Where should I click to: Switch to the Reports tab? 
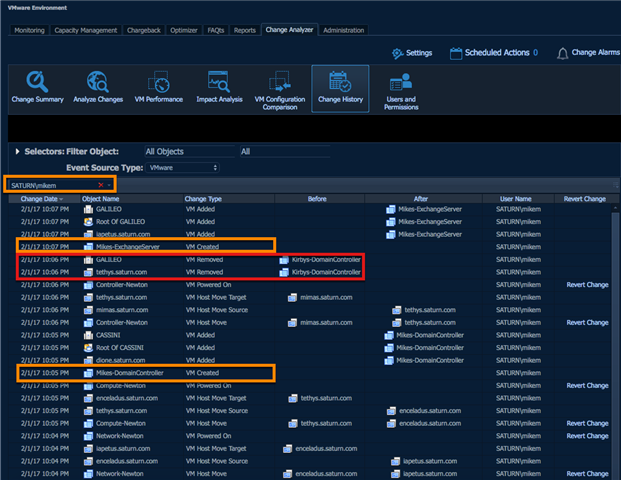point(245,30)
